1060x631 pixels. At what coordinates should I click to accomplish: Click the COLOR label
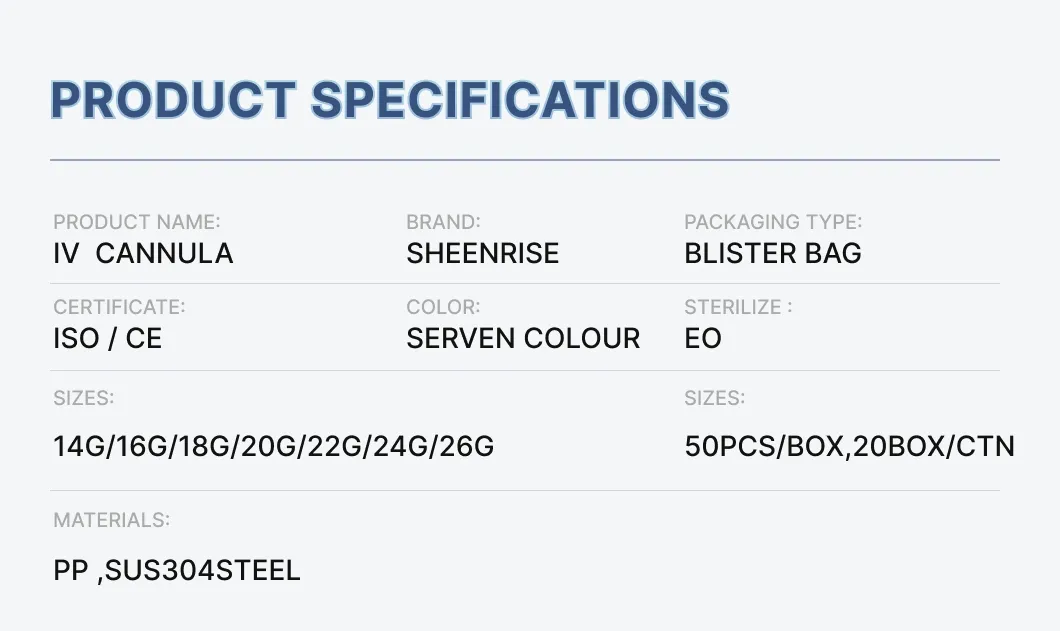[x=443, y=307]
